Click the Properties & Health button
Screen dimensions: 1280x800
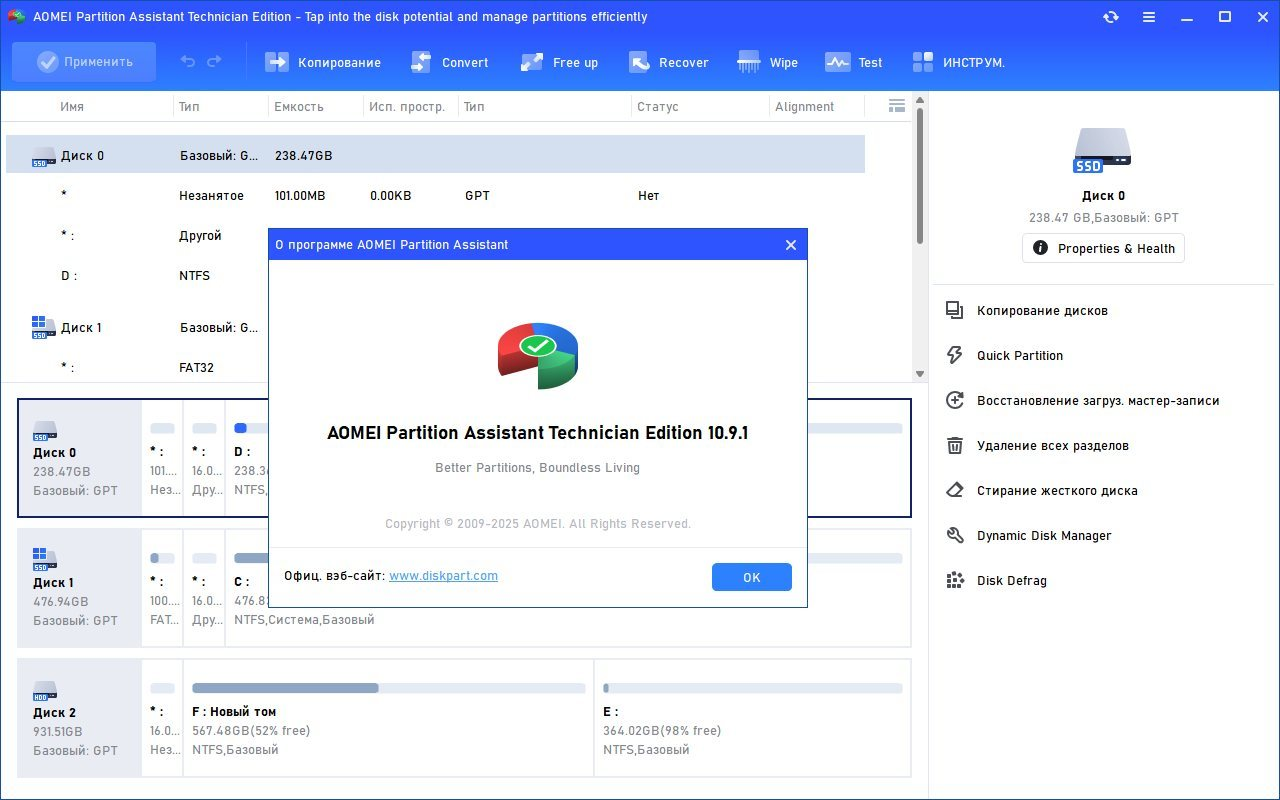coord(1103,248)
